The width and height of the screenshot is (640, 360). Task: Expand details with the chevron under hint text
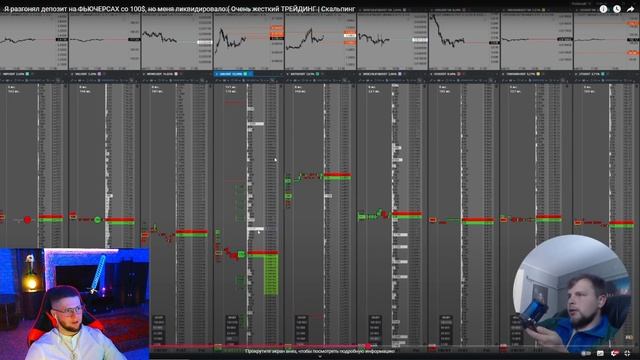click(x=320, y=357)
